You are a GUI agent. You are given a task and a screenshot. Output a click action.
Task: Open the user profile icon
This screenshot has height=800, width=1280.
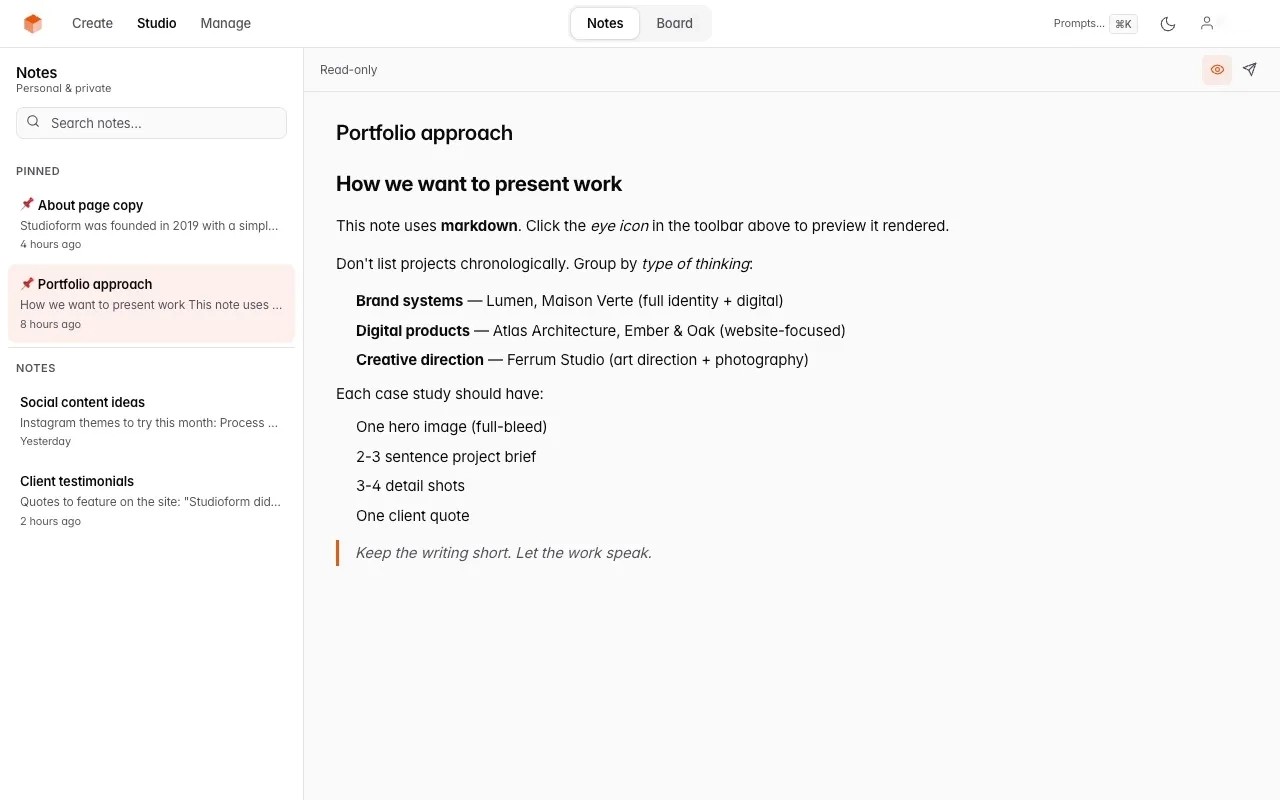tap(1207, 22)
